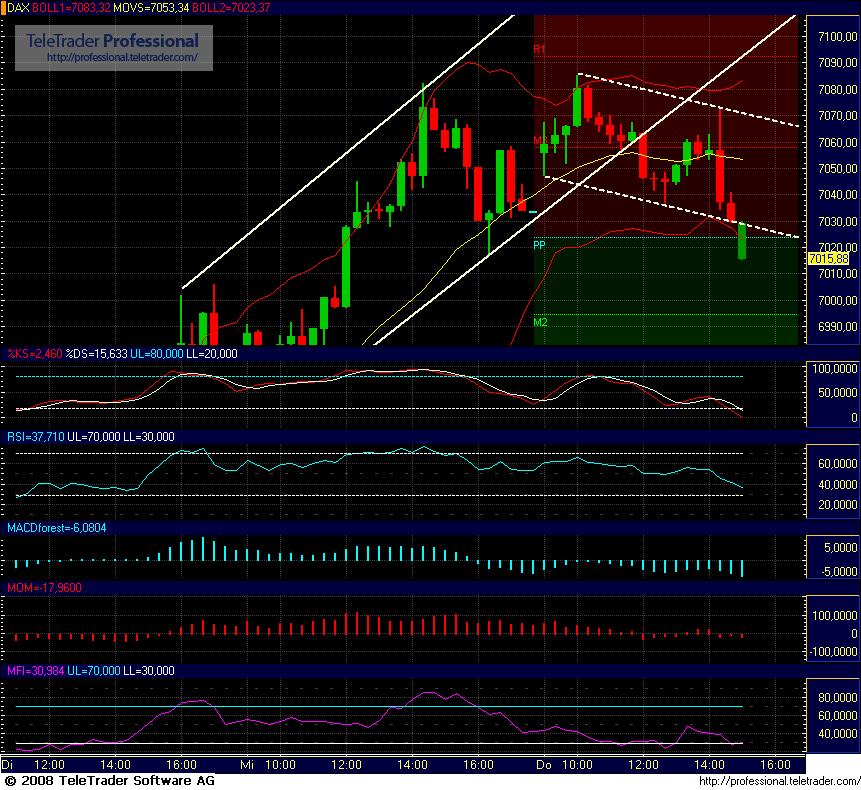Select the yellow current price tag 7015,88
Viewport: 861px width, 790px height.
tap(829, 259)
